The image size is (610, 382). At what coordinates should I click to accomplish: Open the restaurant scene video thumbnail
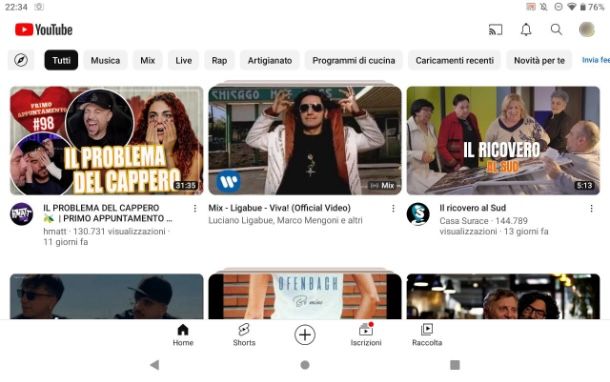coord(503,296)
